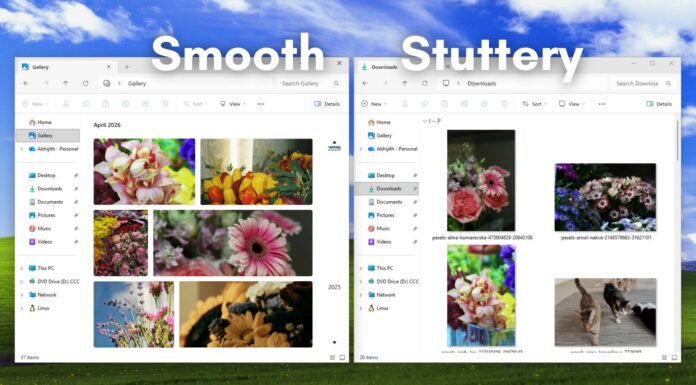Click Rename icon in Downloads toolbar
Viewport: 696px width, 385px height.
(x=465, y=104)
